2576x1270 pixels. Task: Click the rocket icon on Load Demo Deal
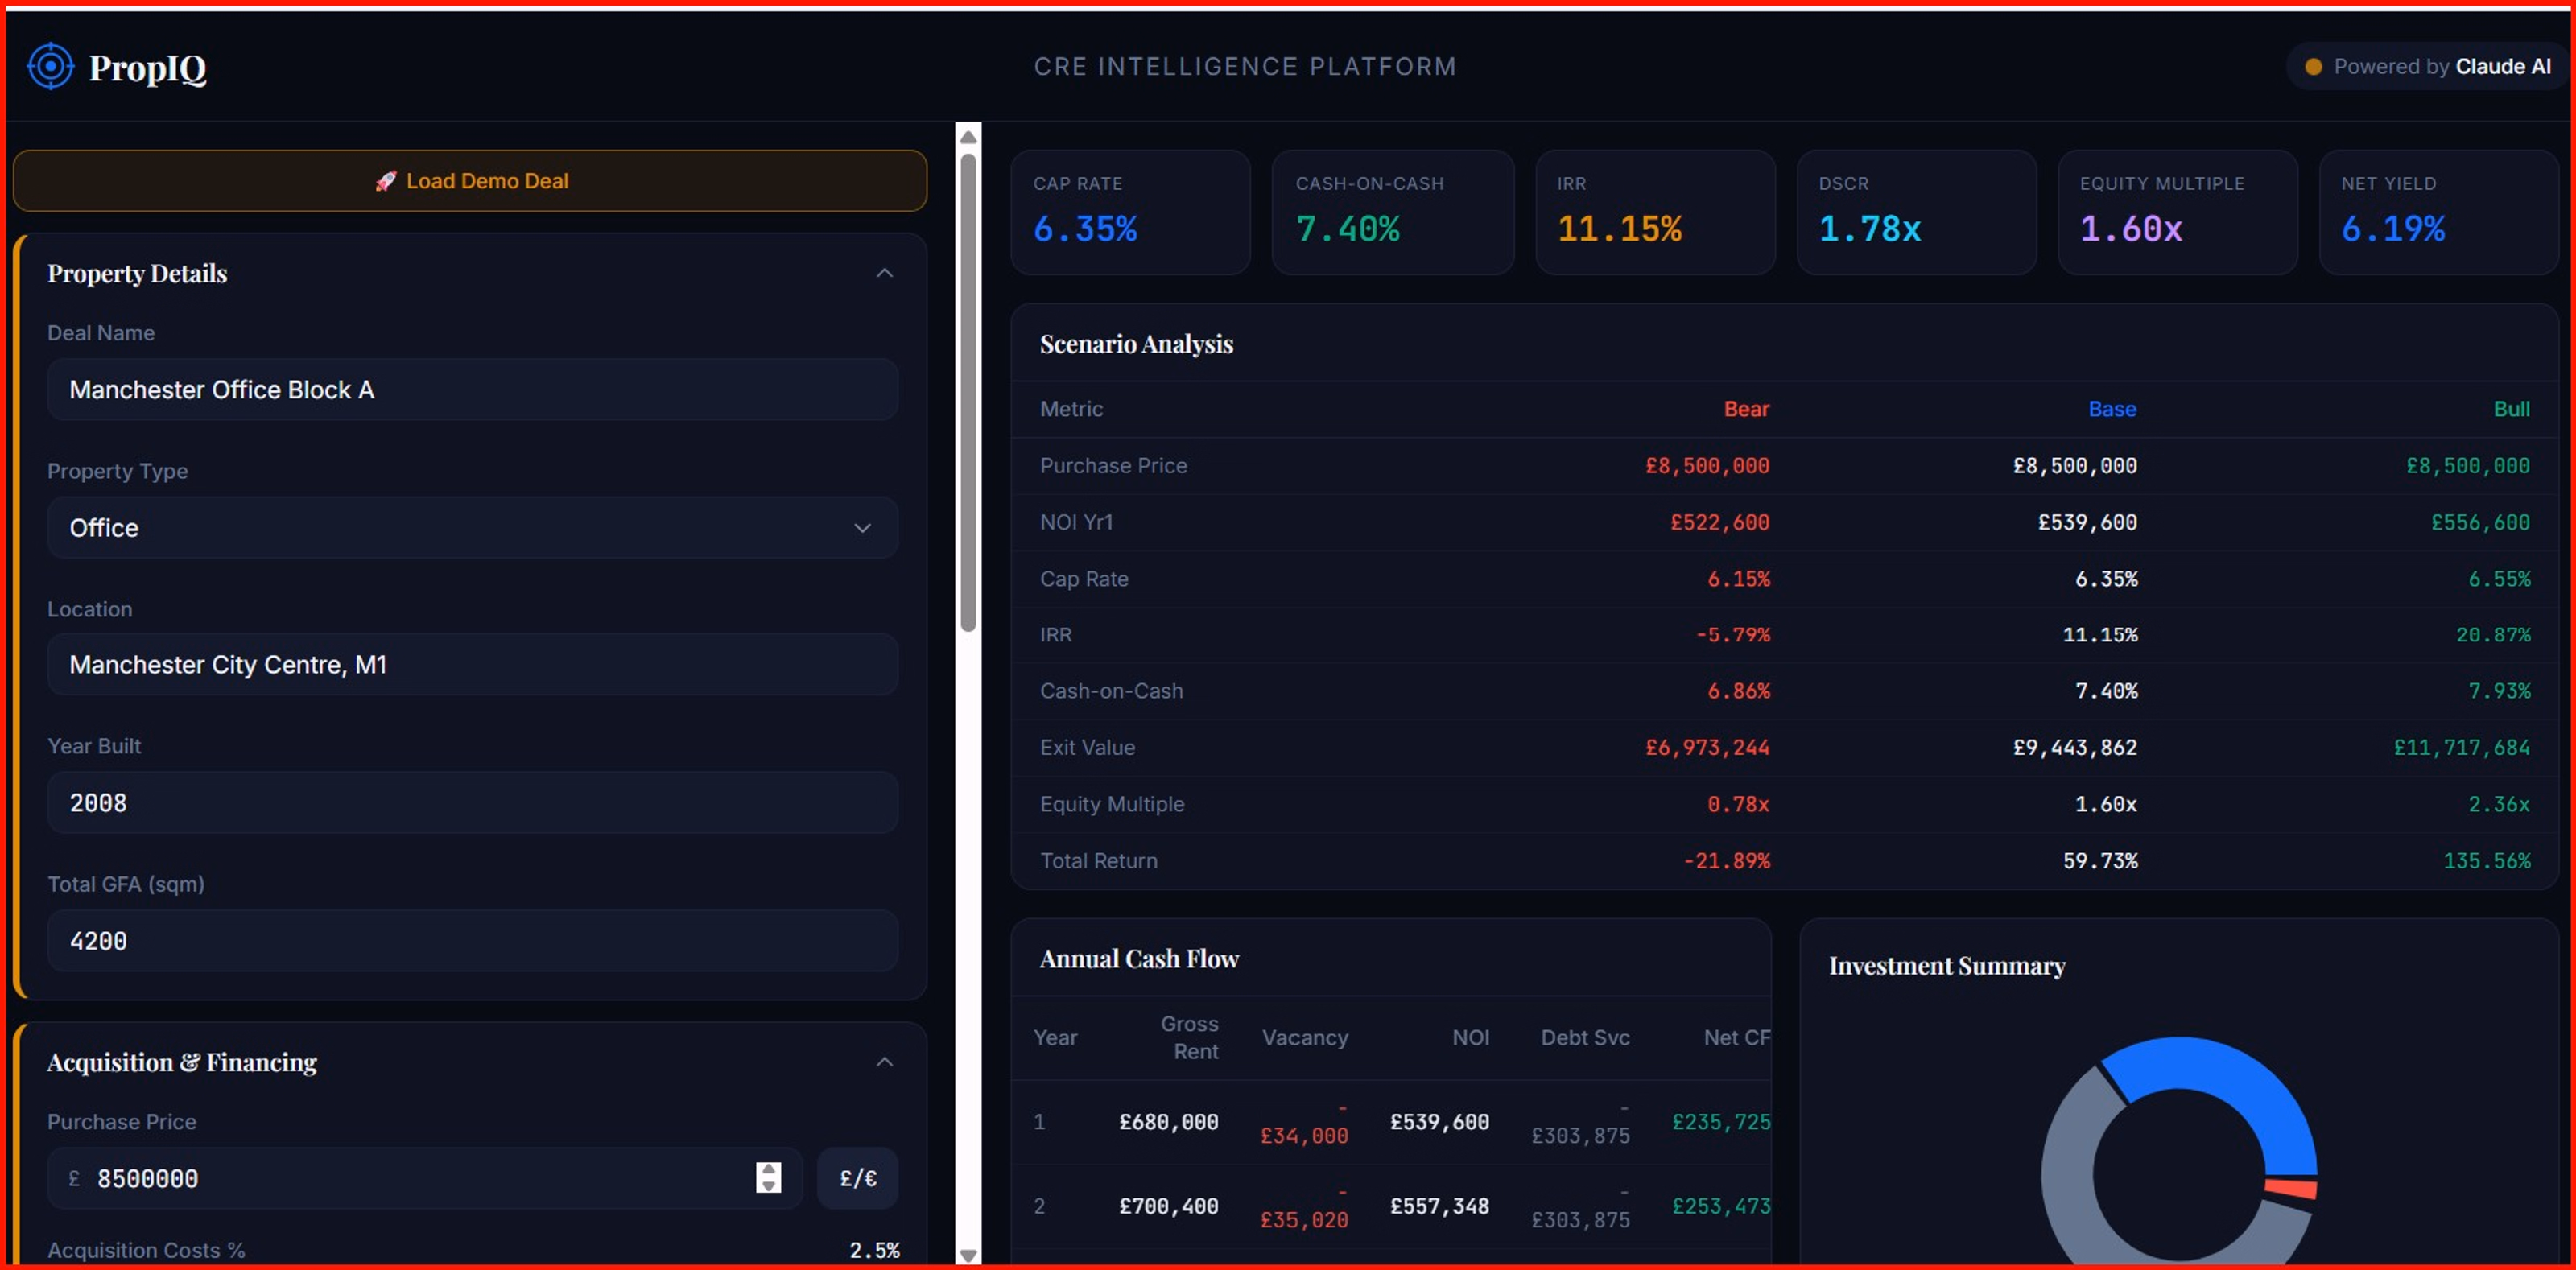385,181
